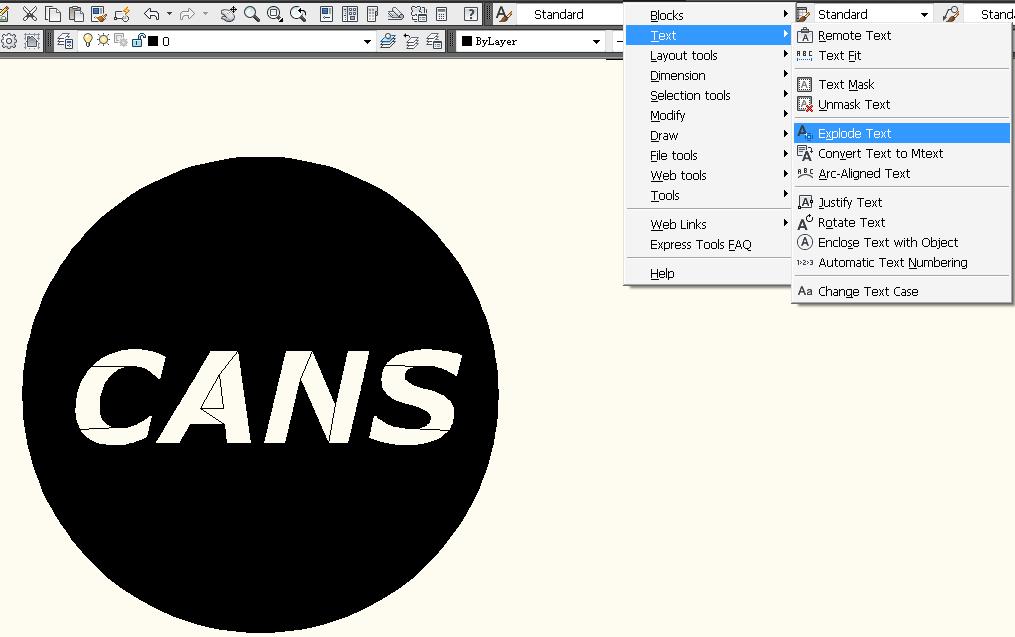Select the highlighted Text menu item
1015x637 pixels.
[x=708, y=35]
